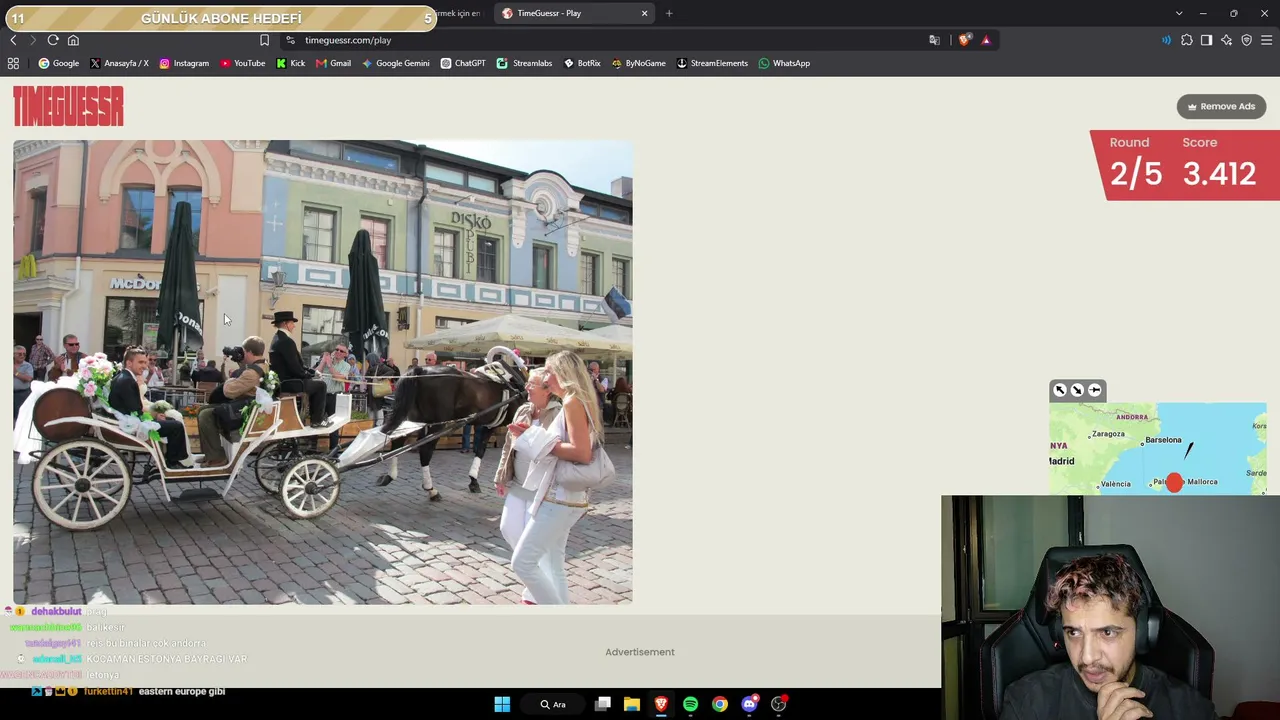1280x720 pixels.
Task: Open the YouTube bookmark
Action: tap(243, 63)
